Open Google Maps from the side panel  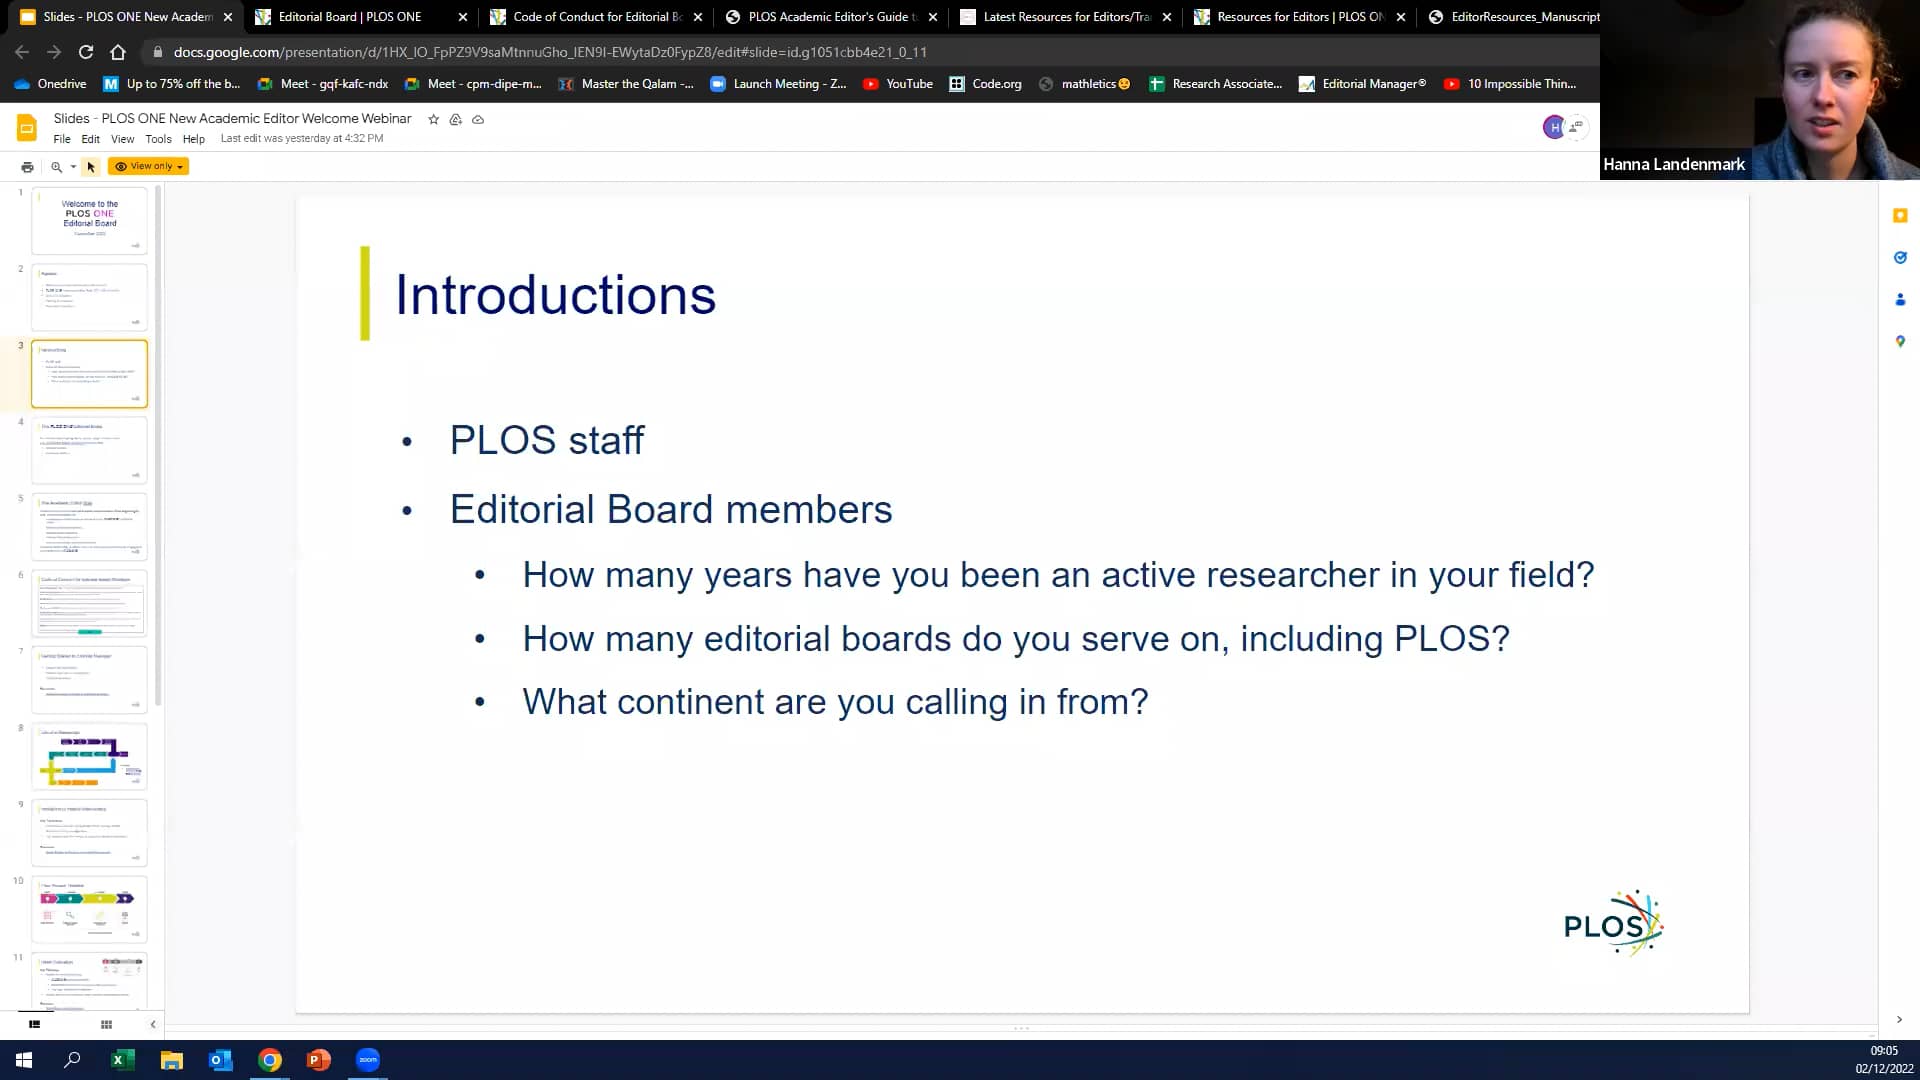tap(1900, 341)
